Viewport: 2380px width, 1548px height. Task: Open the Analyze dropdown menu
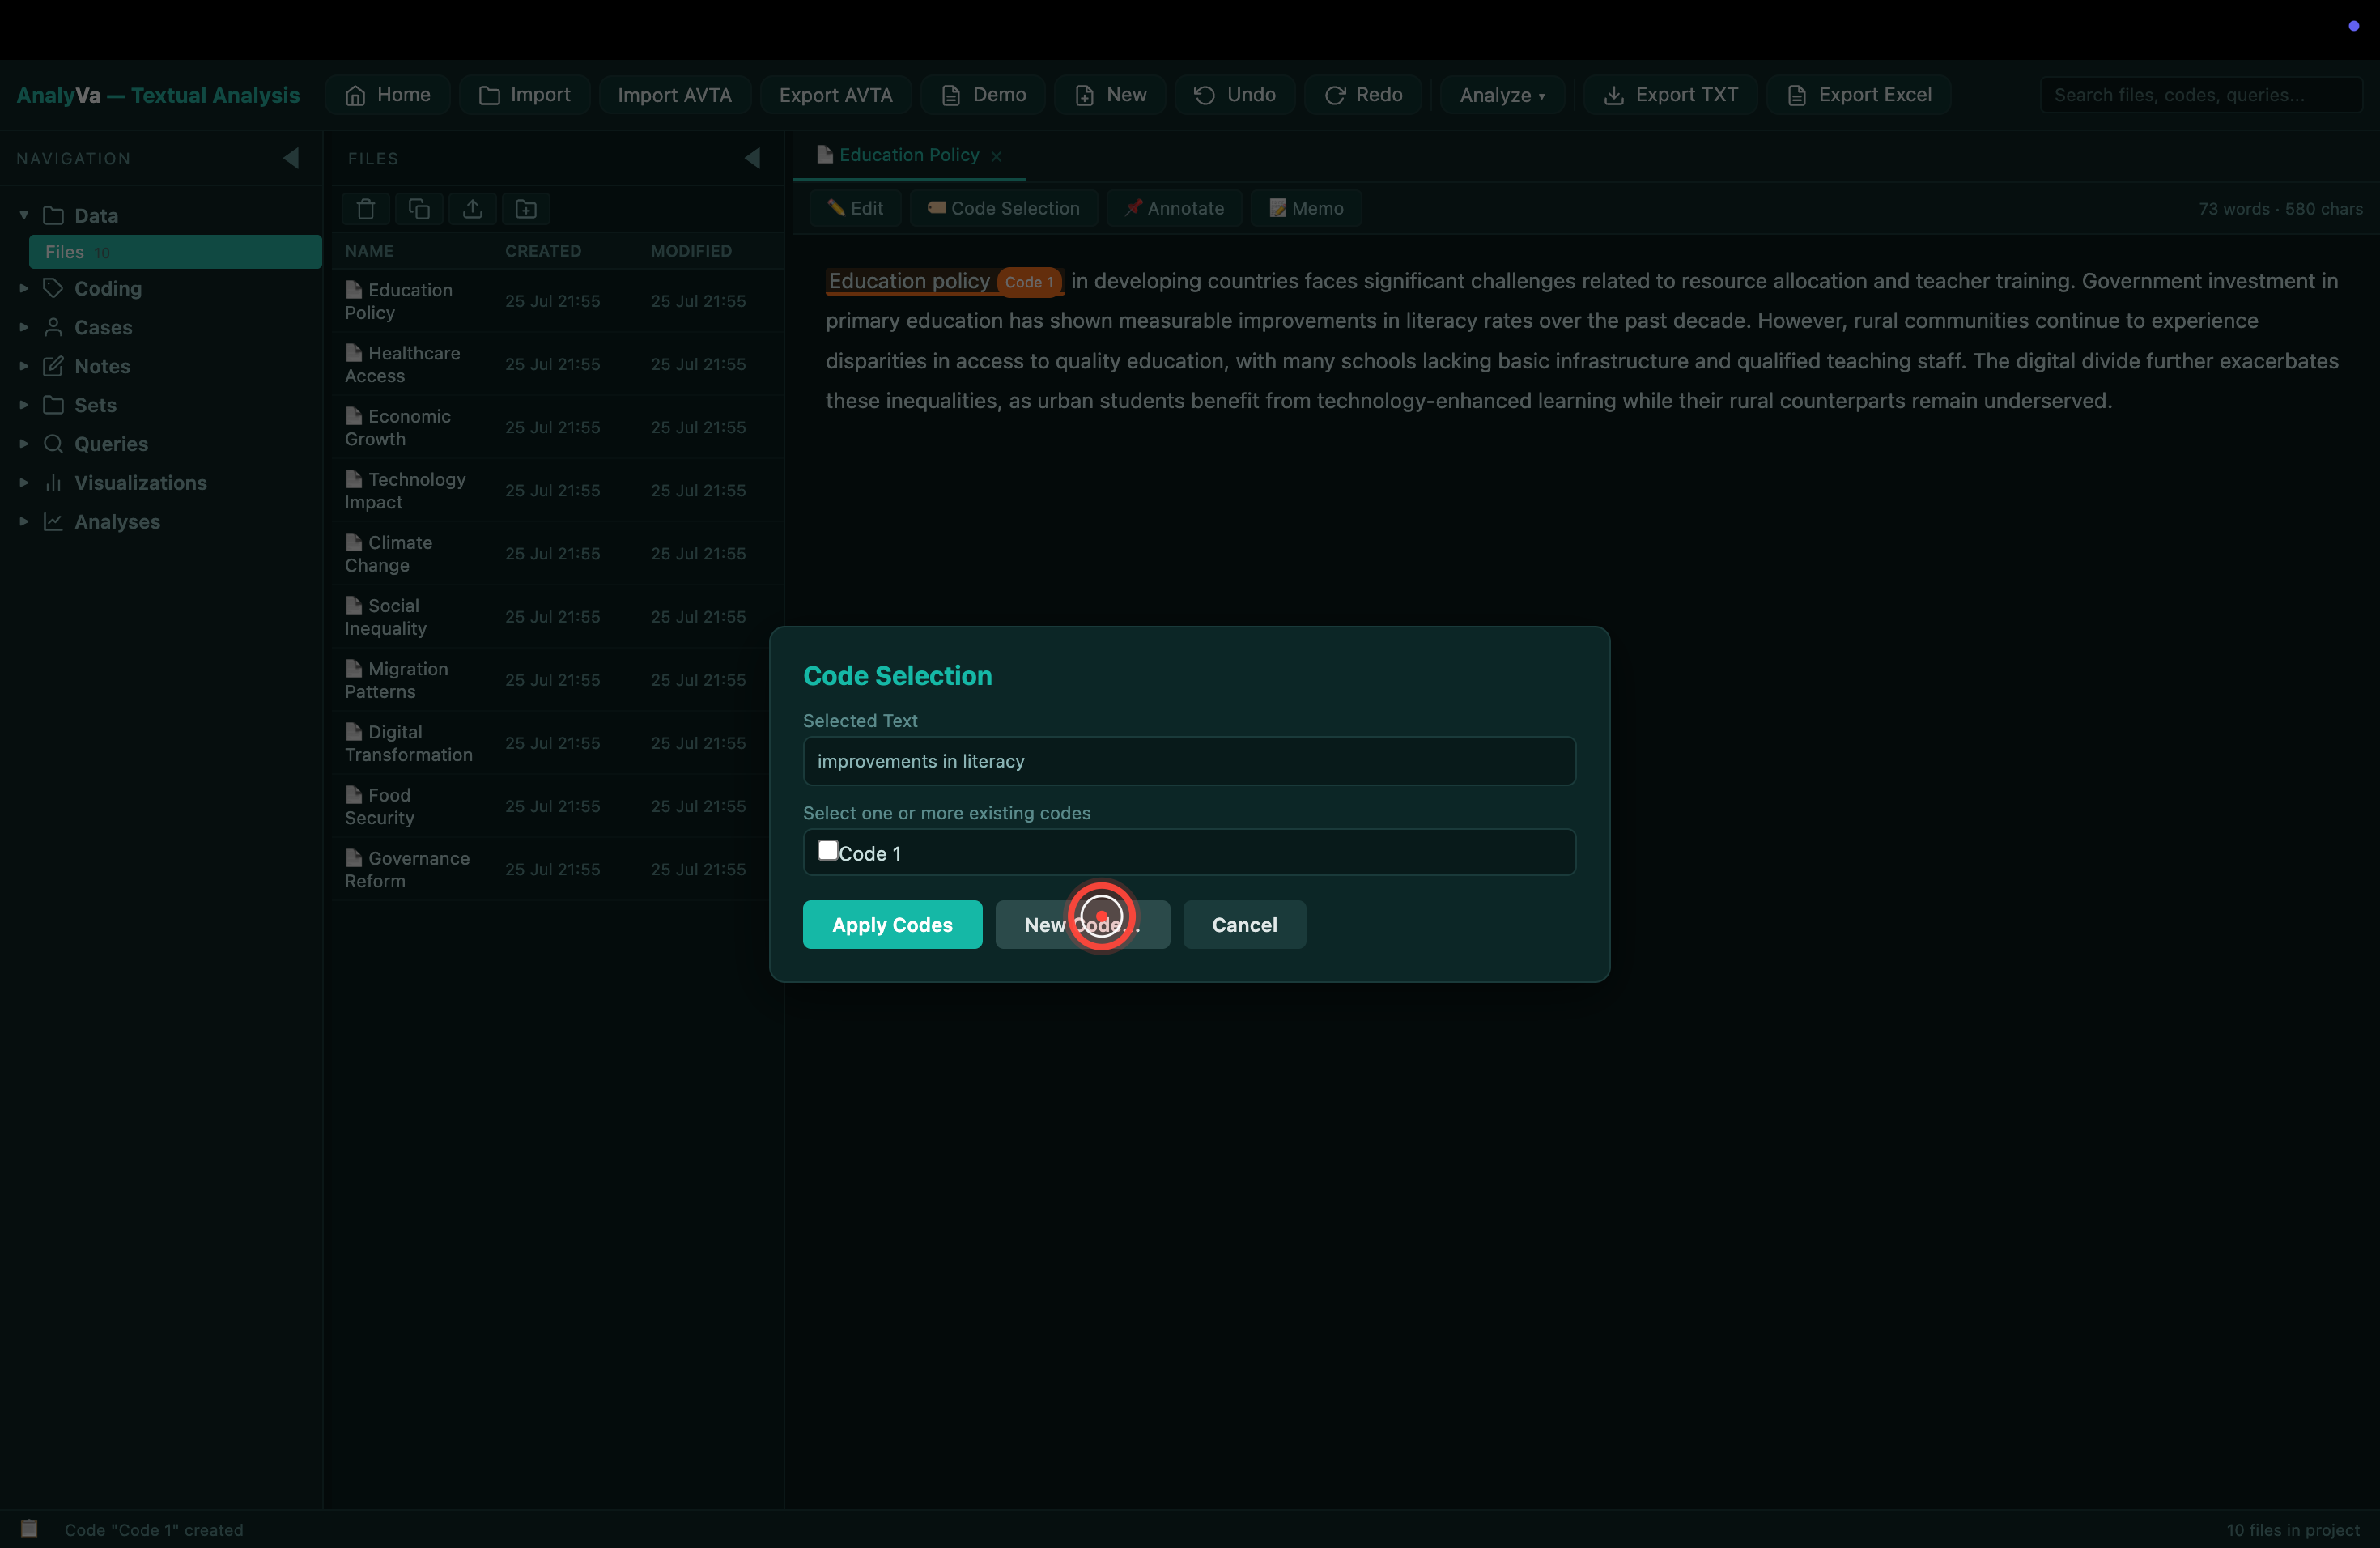pos(1502,95)
